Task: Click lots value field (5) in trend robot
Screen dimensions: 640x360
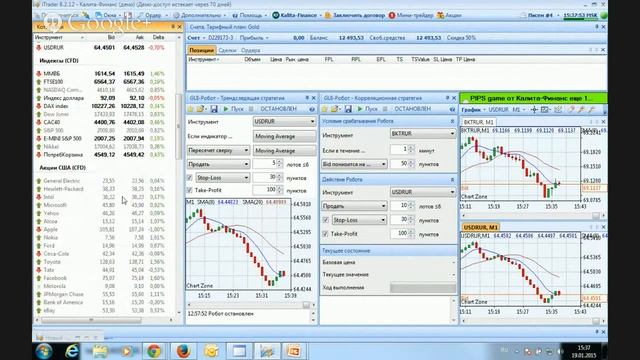Action: coord(265,164)
